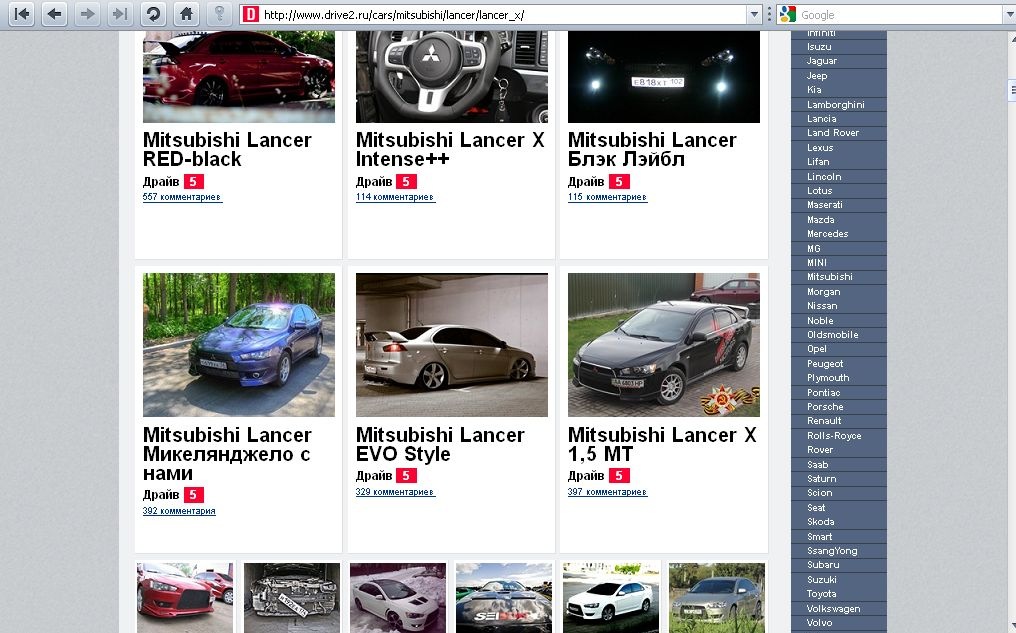Screen dimensions: 1016x633
Task: Click the white Lancer in snow thumbnail
Action: pyautogui.click(x=398, y=597)
